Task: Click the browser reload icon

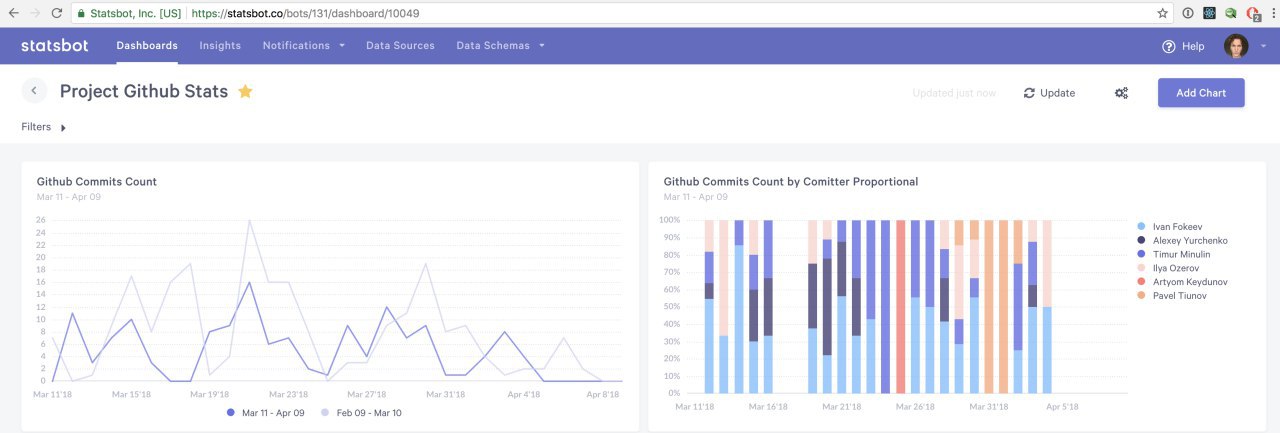Action: [56, 13]
